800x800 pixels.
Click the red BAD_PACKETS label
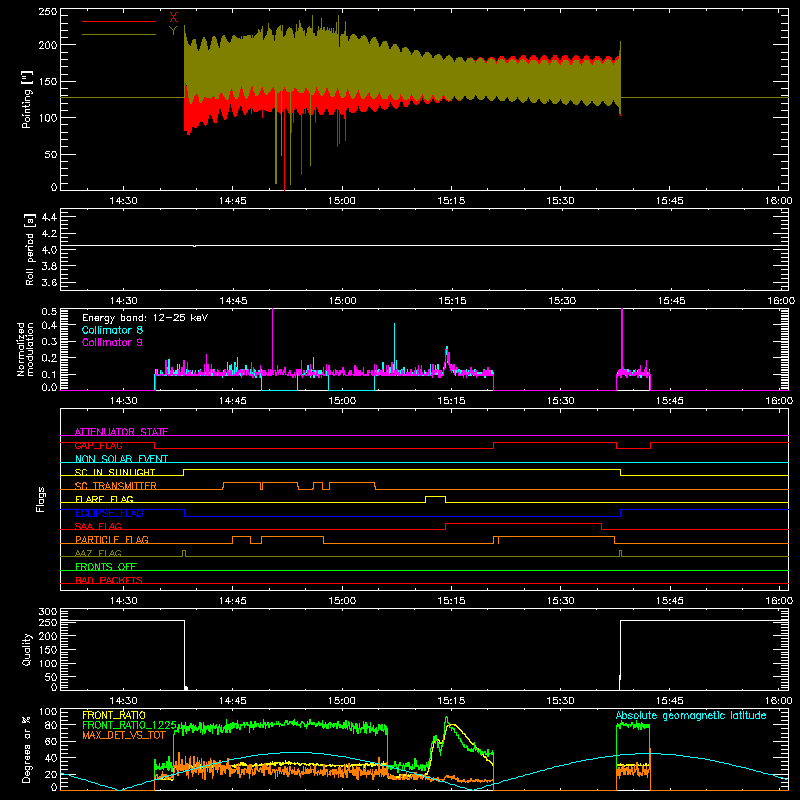(109, 580)
